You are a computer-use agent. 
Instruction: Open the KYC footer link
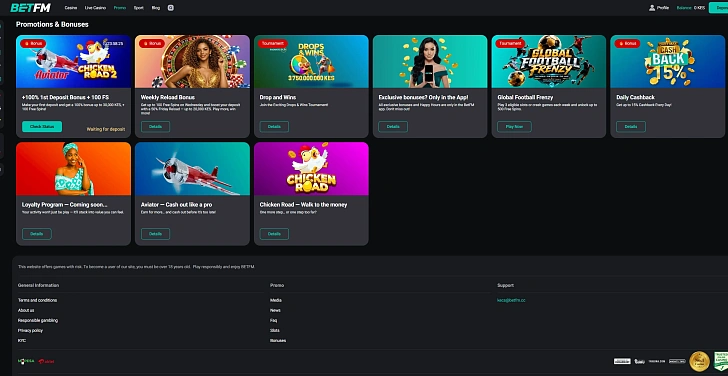(22, 341)
